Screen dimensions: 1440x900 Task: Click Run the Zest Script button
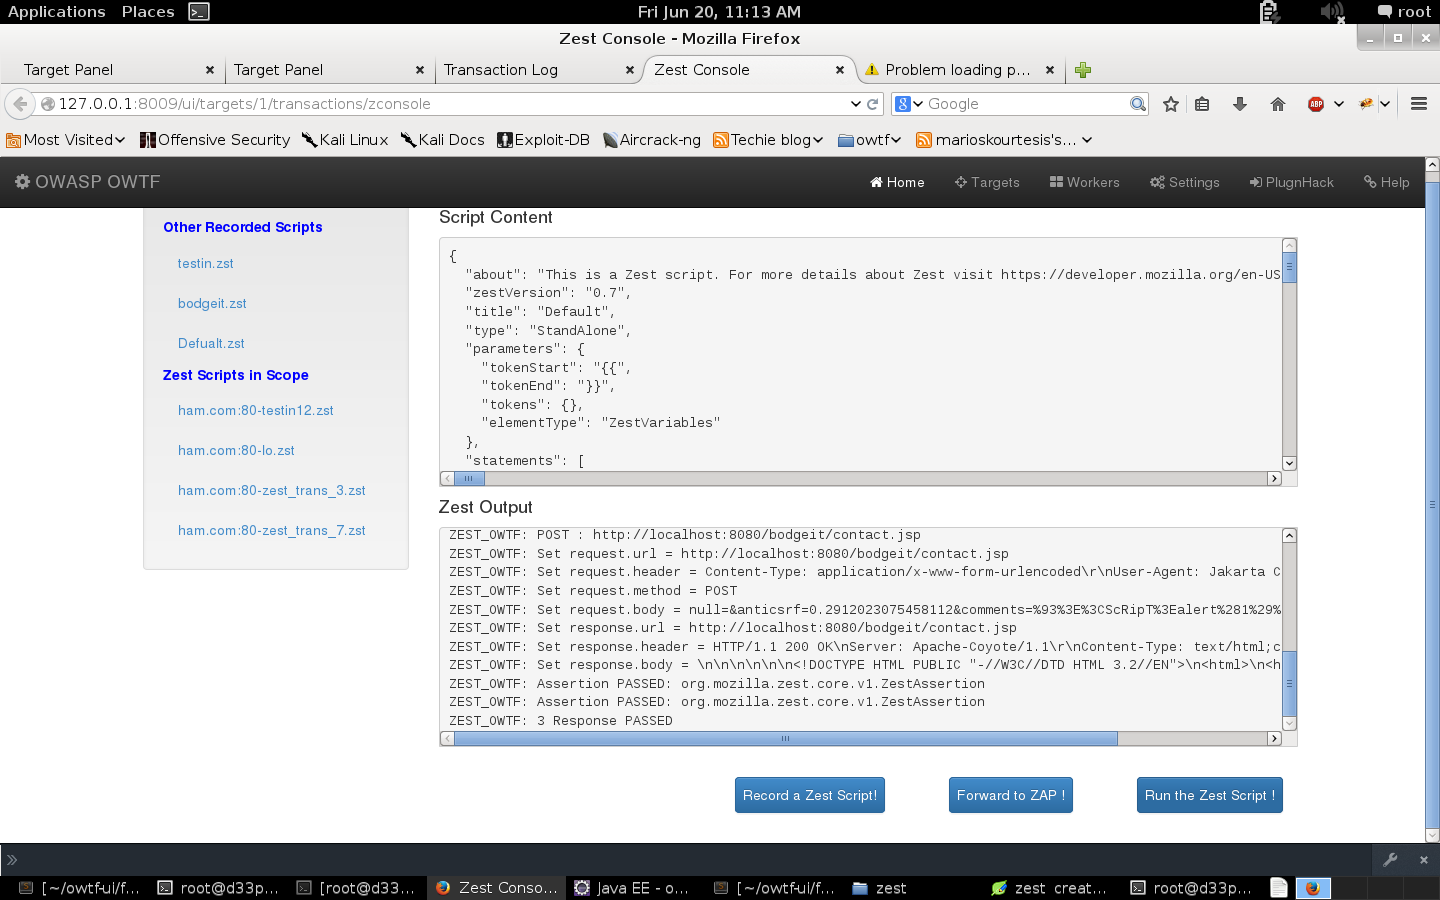[x=1210, y=795]
